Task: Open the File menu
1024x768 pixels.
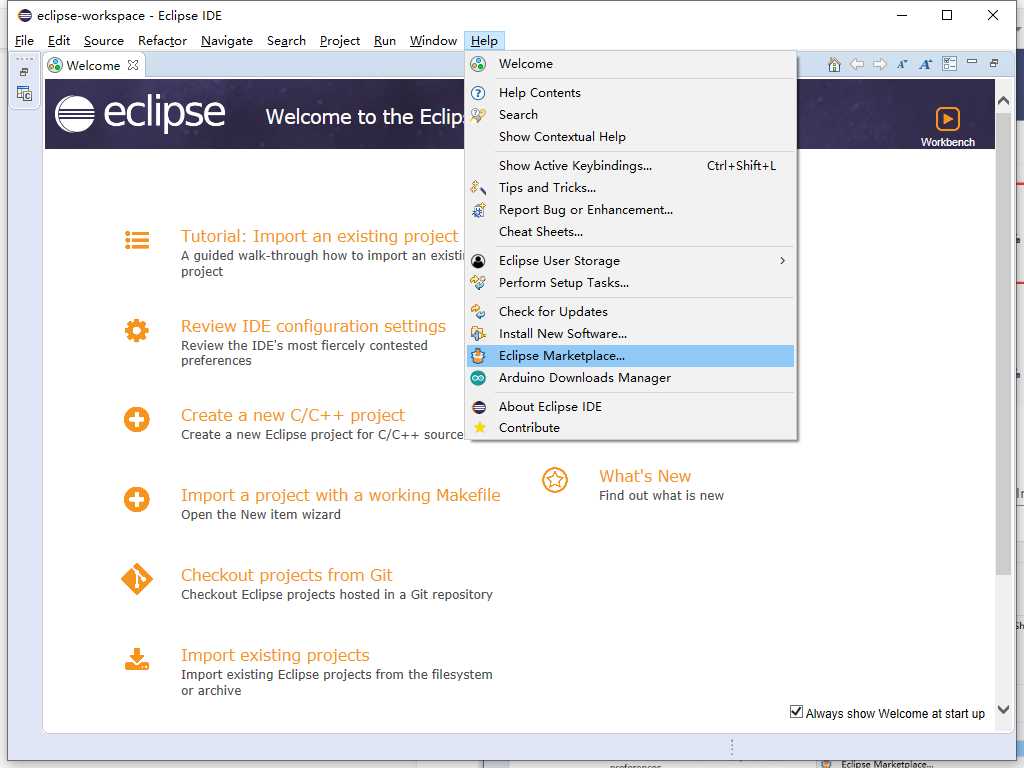Action: [x=24, y=40]
